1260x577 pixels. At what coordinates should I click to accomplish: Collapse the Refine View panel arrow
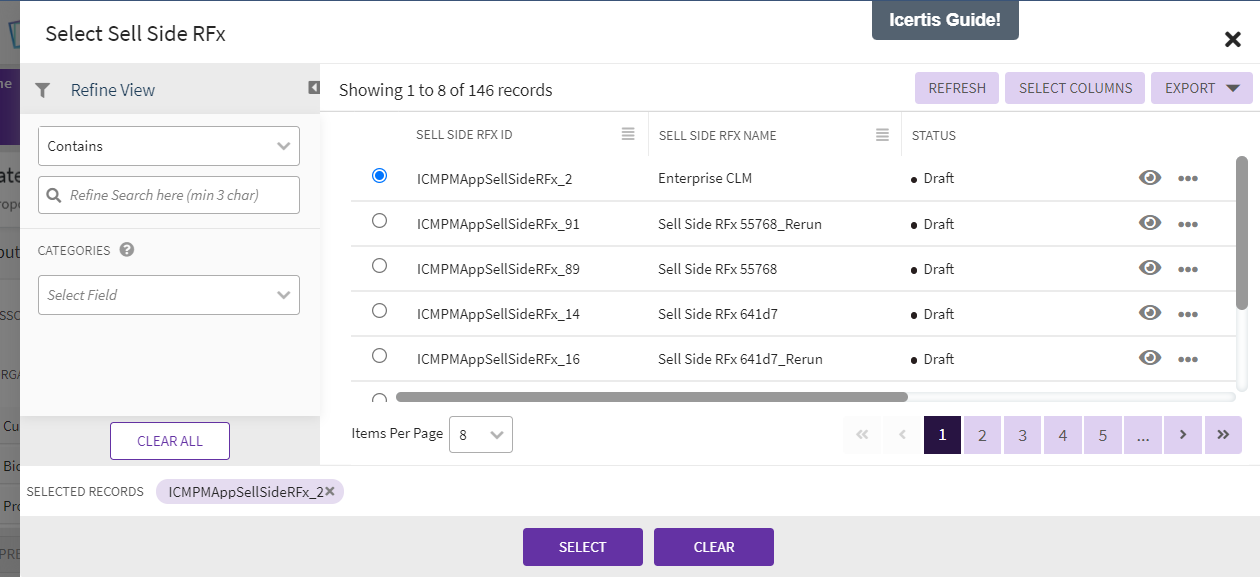pos(314,88)
